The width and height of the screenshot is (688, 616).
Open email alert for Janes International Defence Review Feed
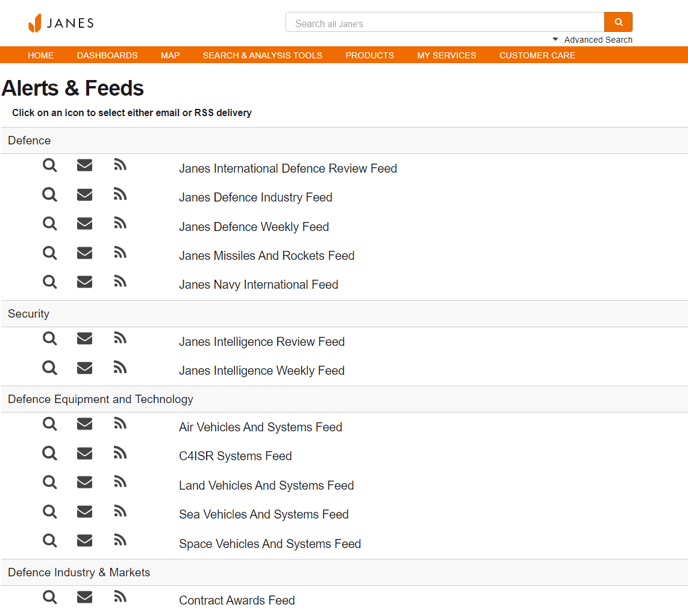pyautogui.click(x=85, y=165)
